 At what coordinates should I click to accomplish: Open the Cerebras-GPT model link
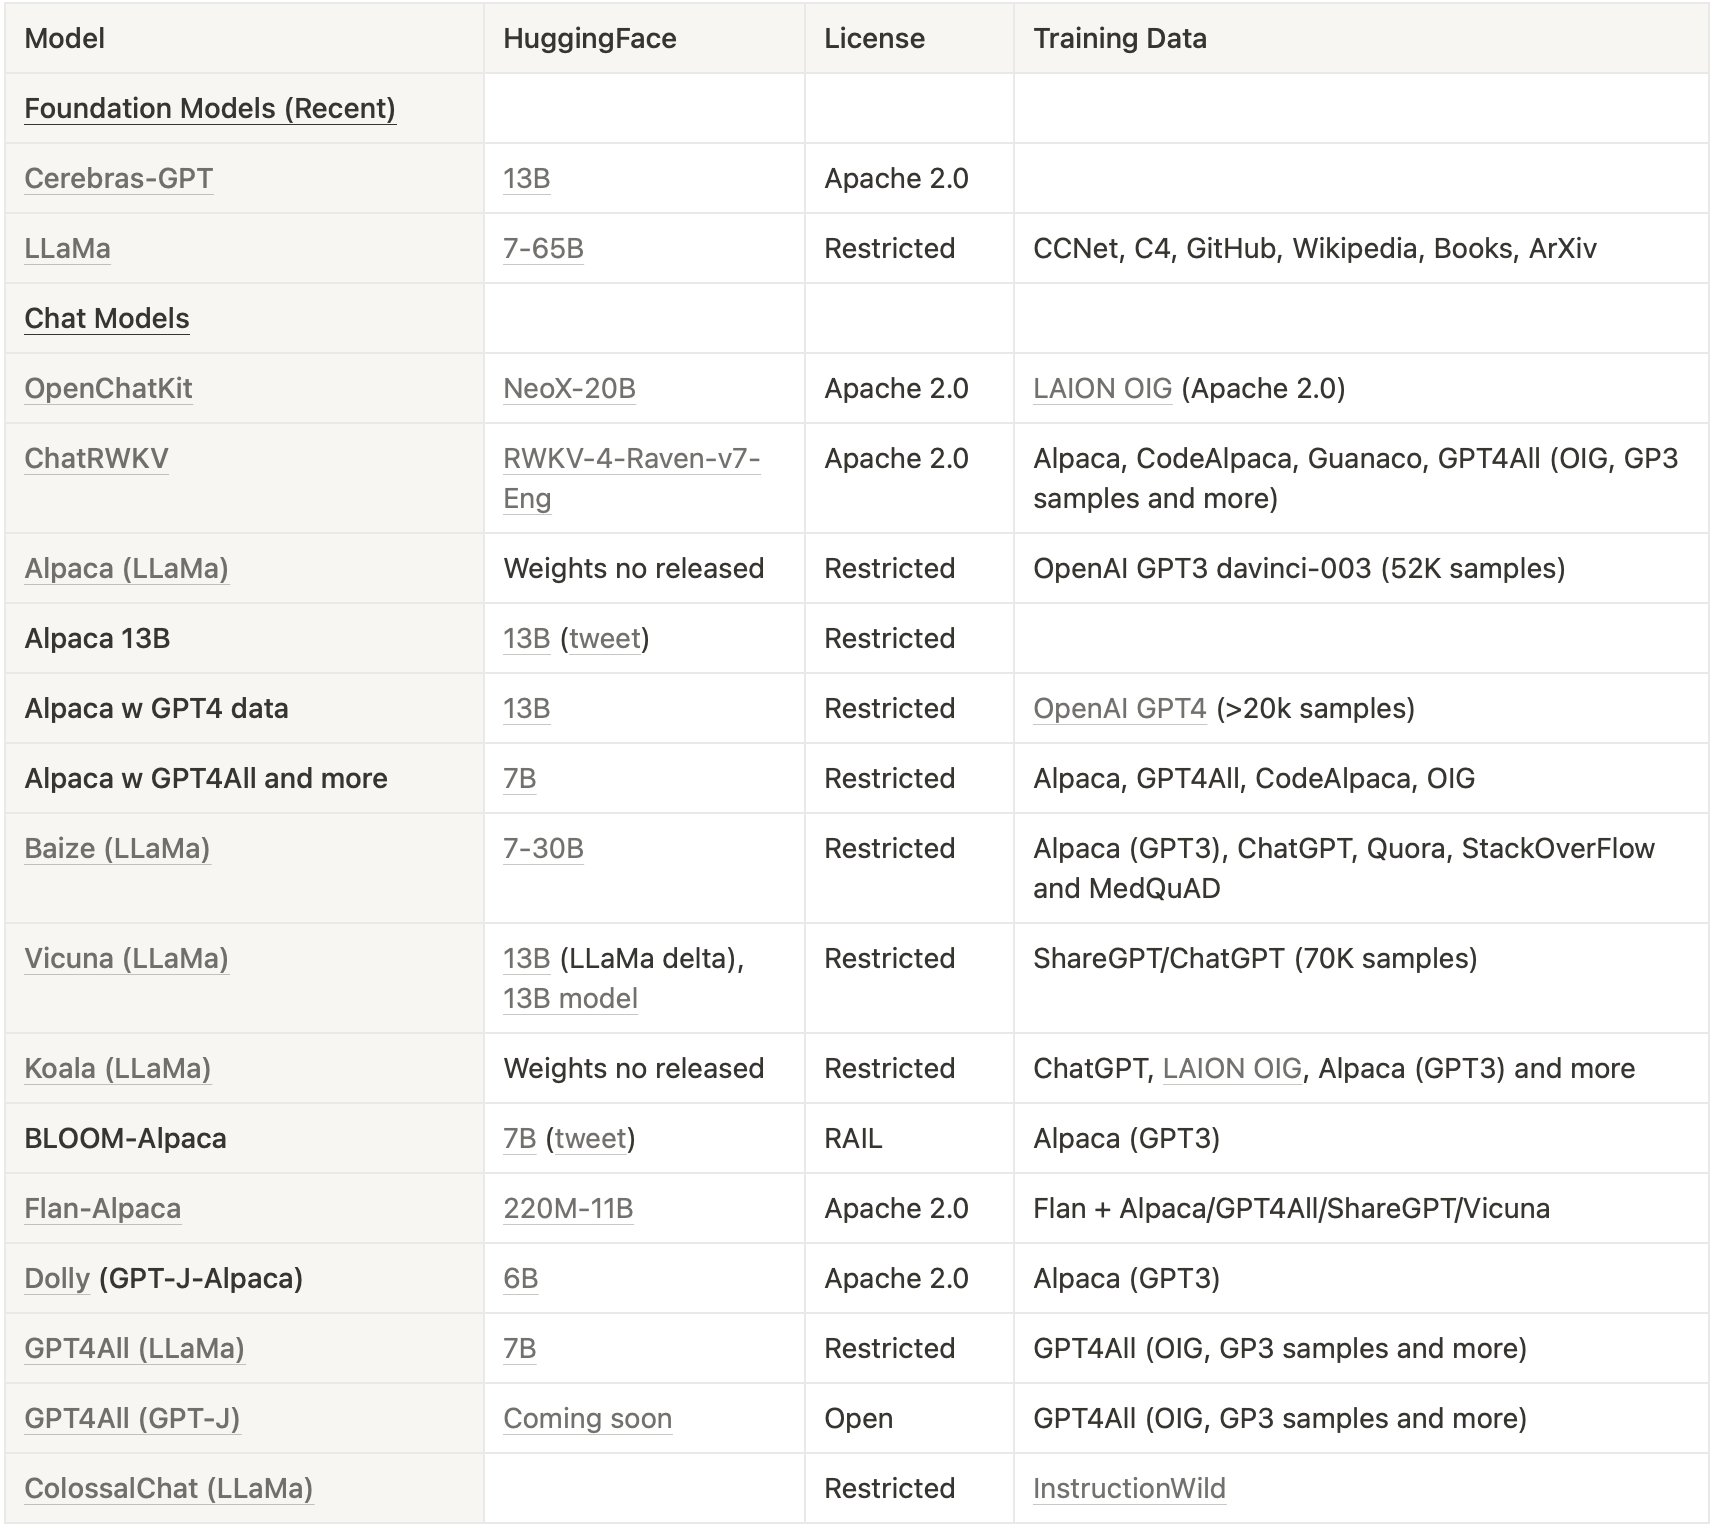(x=118, y=178)
